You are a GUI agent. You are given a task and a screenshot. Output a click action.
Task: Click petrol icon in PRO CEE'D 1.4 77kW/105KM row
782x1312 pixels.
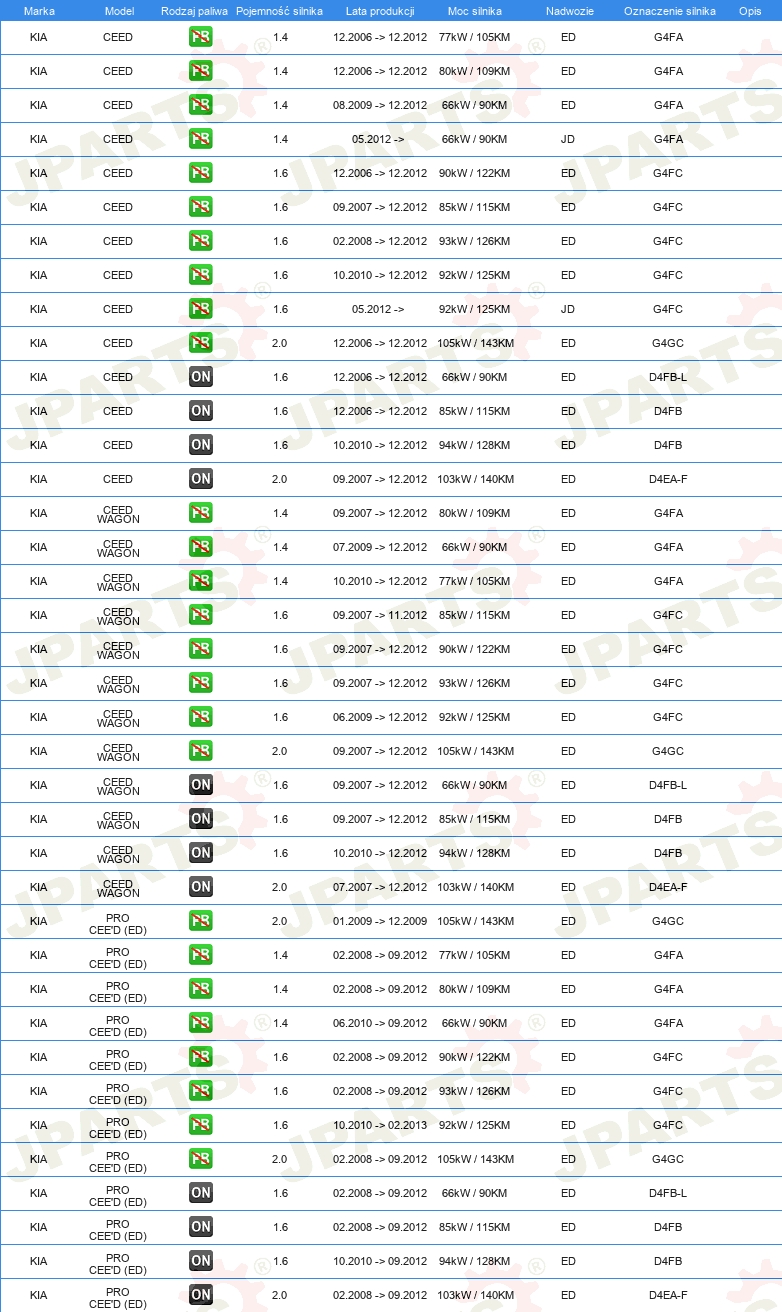pos(200,955)
